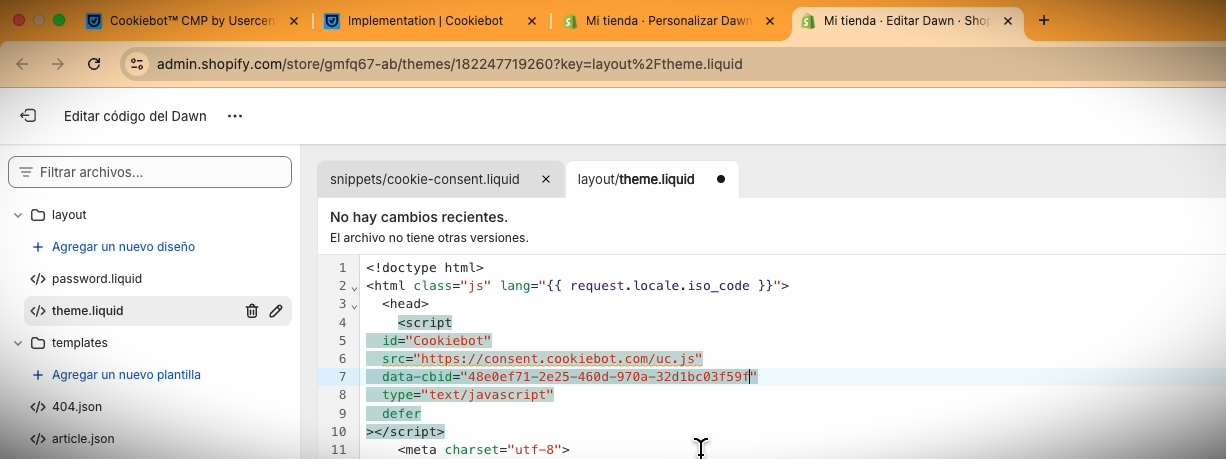The height and width of the screenshot is (459, 1226).
Task: Select theme.liquid in the file tree
Action: click(x=88, y=311)
